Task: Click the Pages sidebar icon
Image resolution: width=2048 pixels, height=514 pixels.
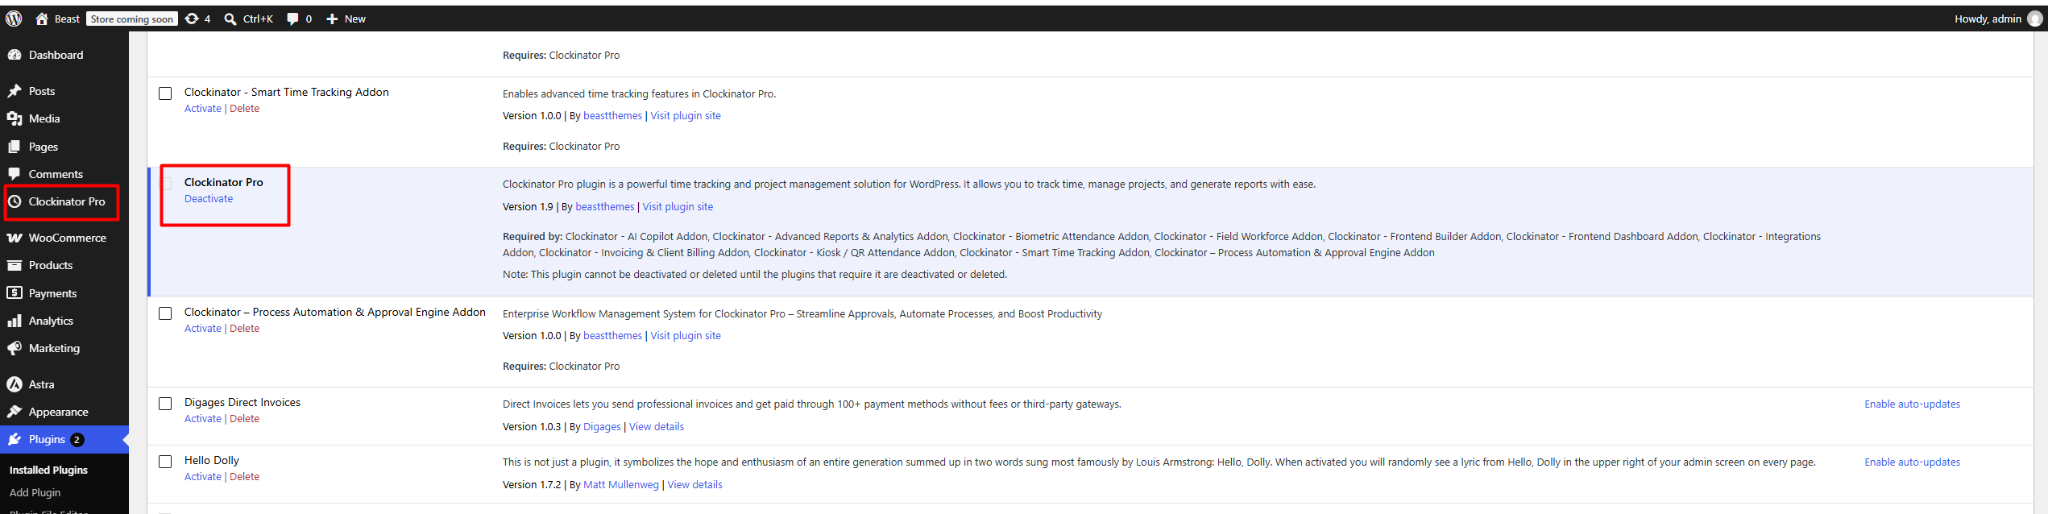Action: (x=14, y=146)
